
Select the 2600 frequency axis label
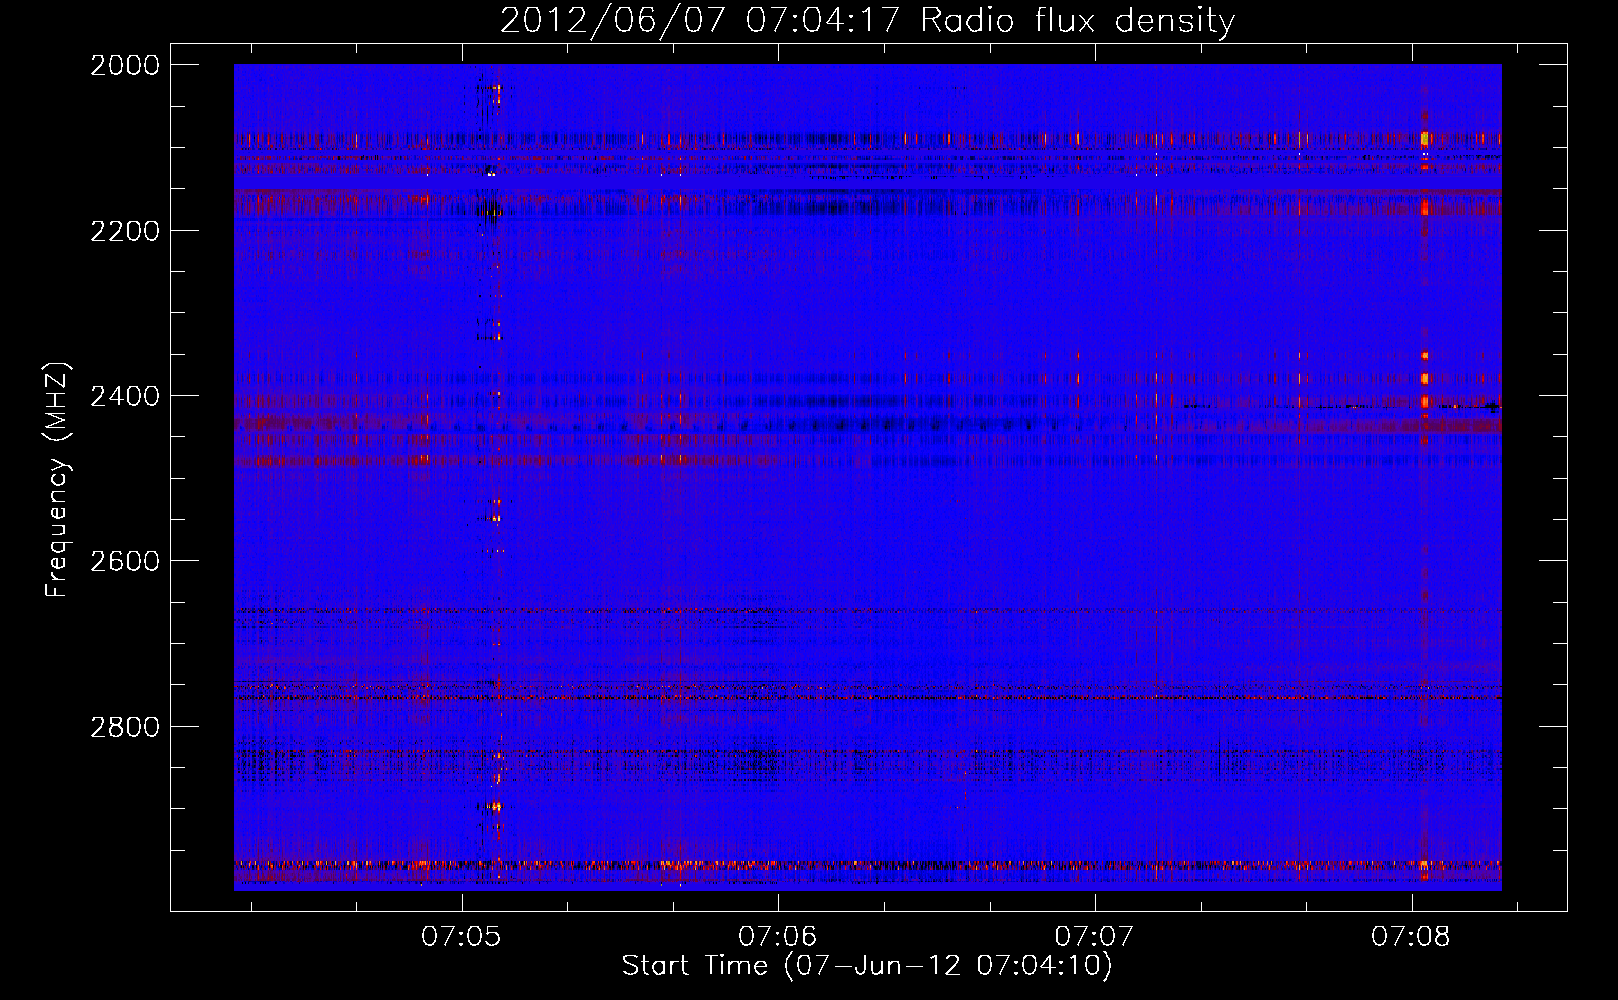coord(125,561)
